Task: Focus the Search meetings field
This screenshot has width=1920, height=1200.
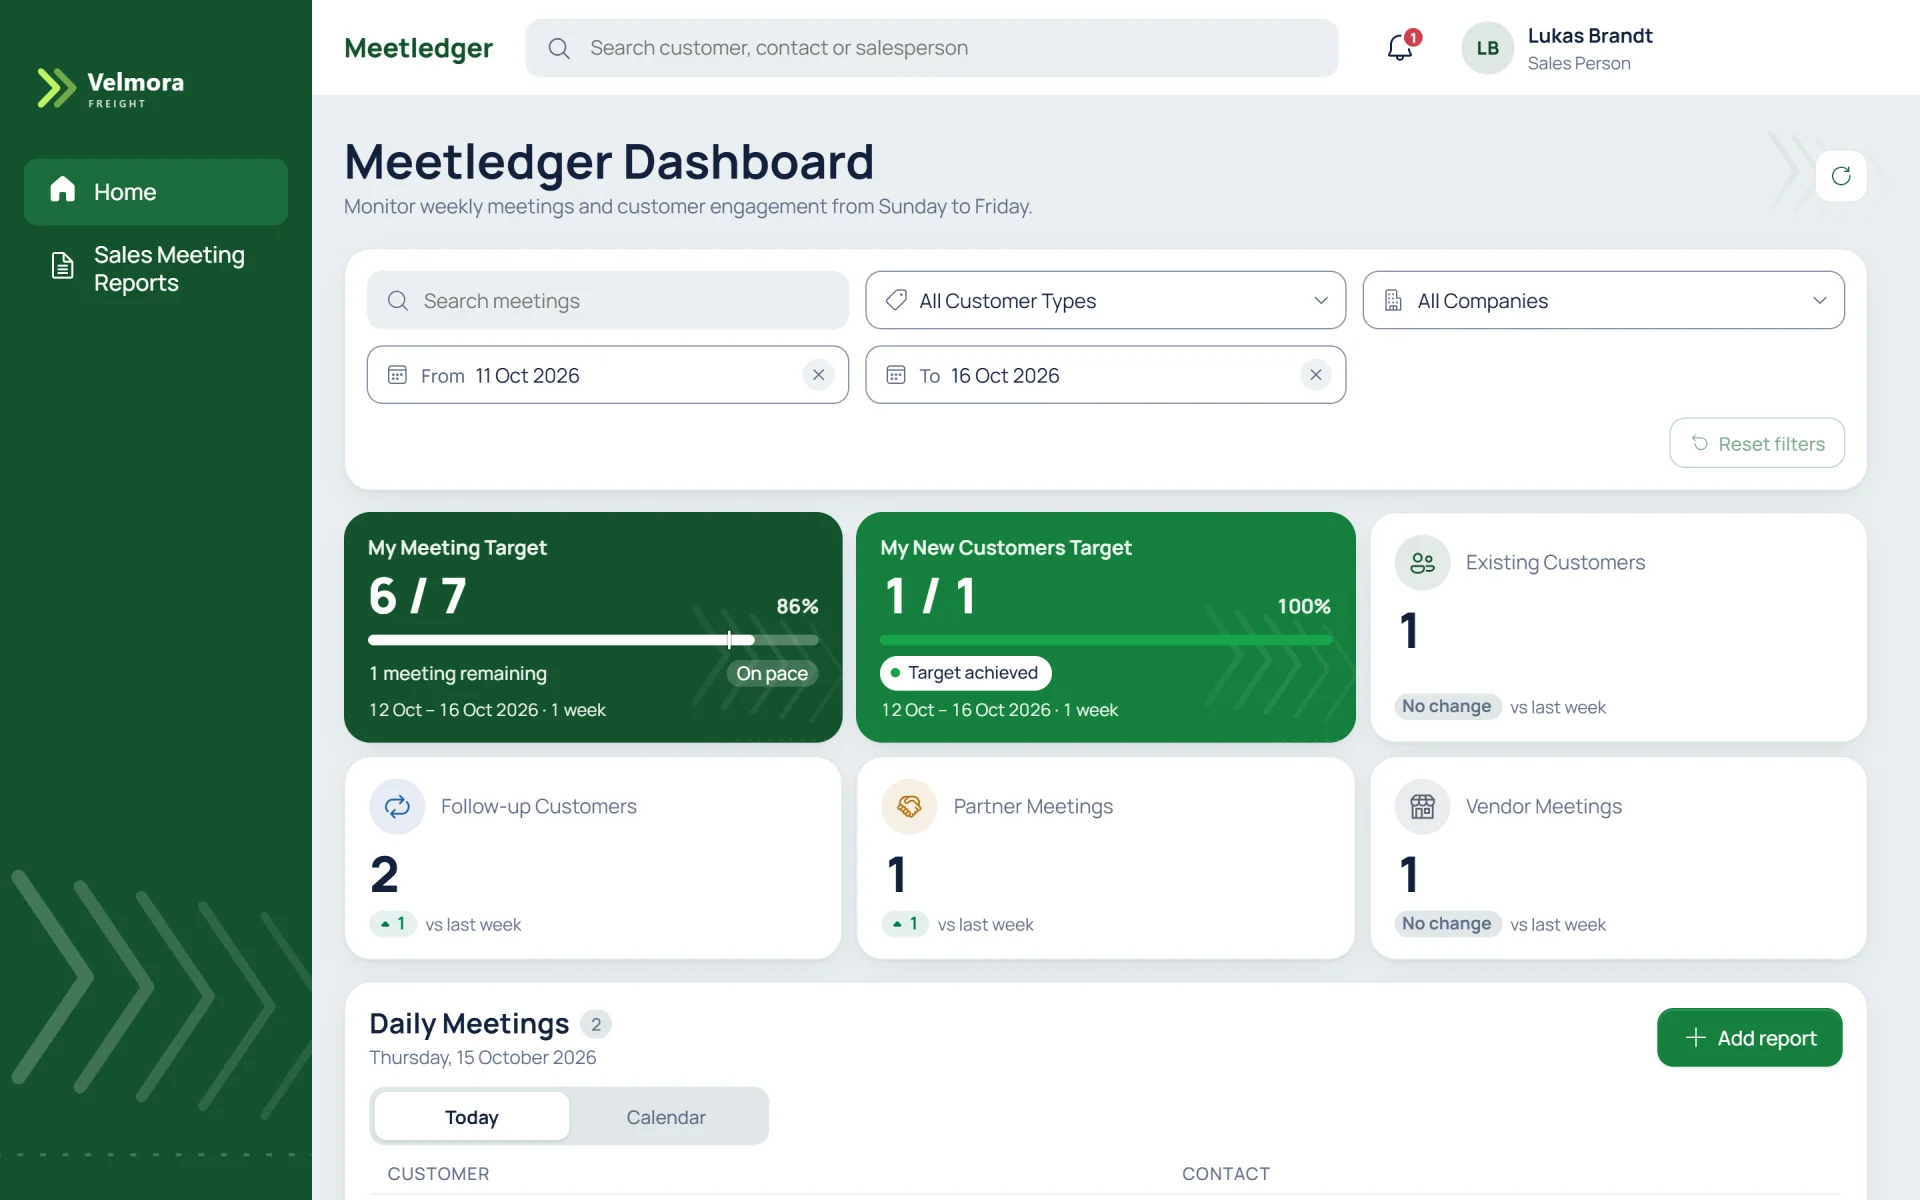Action: (608, 300)
